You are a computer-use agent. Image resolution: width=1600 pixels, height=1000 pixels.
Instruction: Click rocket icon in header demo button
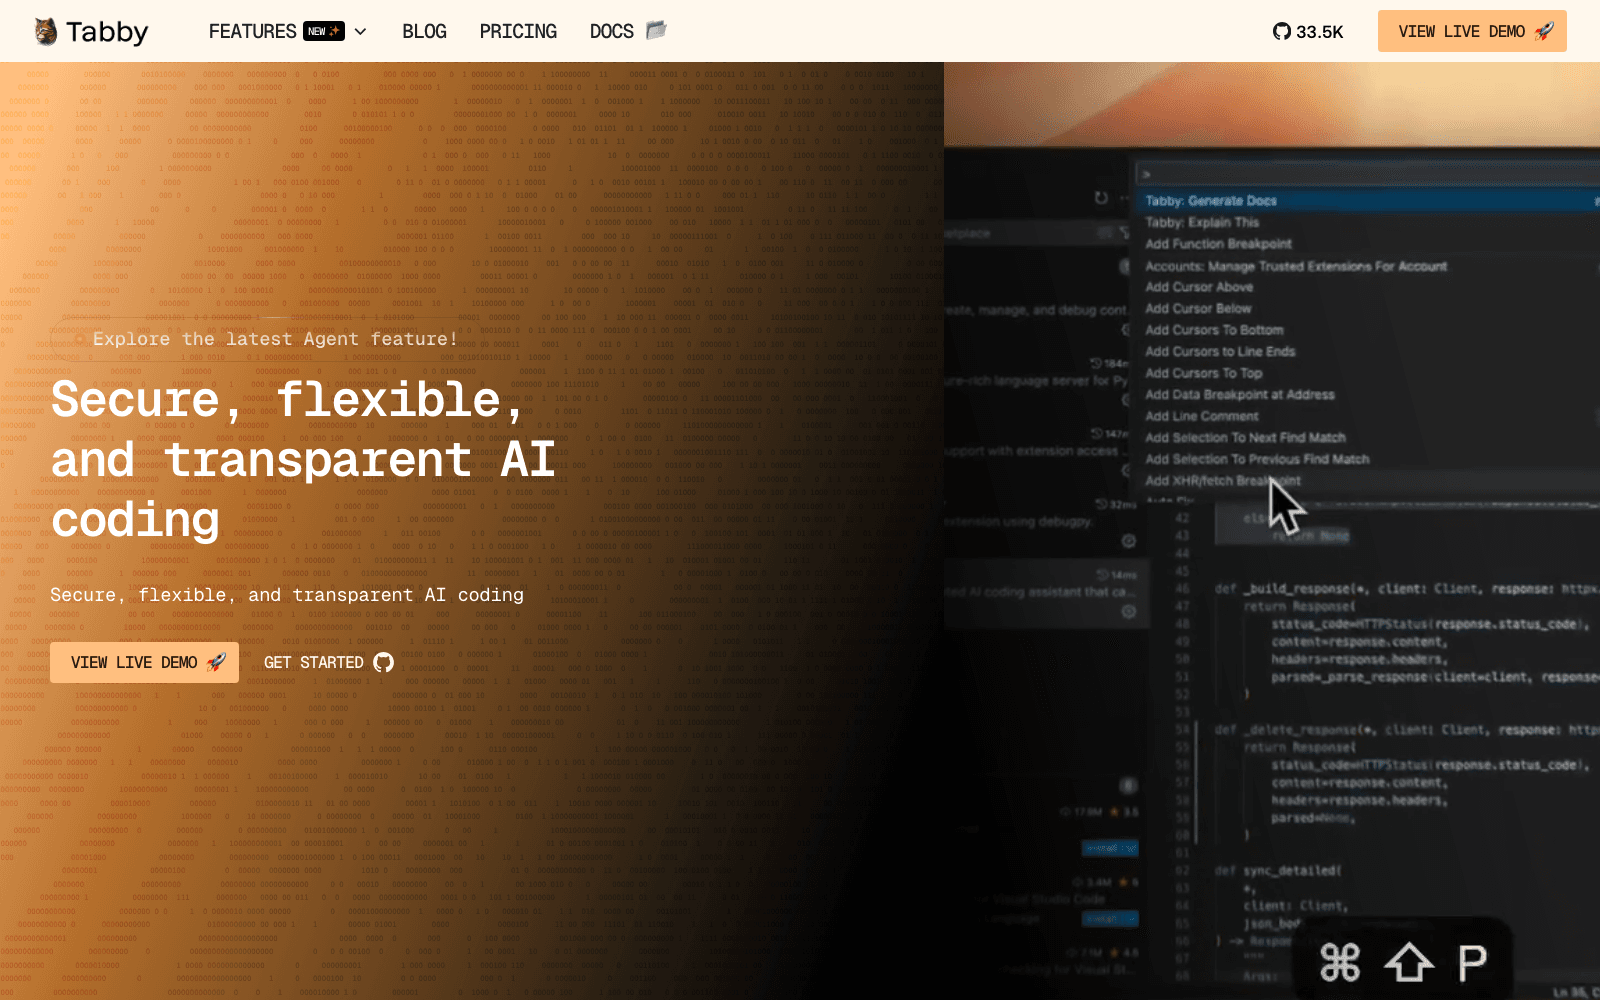1544,31
